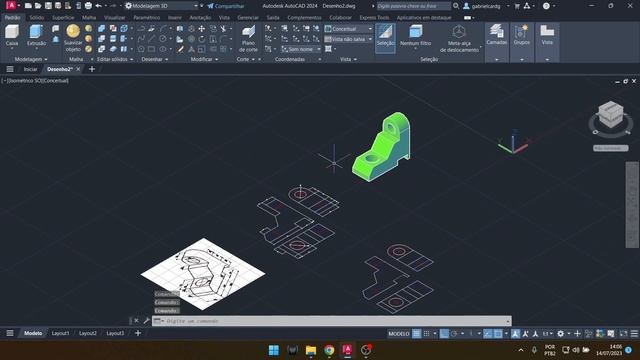The height and width of the screenshot is (360, 640).
Task: Open workspace switching gear in status bar
Action: pyautogui.click(x=560, y=334)
